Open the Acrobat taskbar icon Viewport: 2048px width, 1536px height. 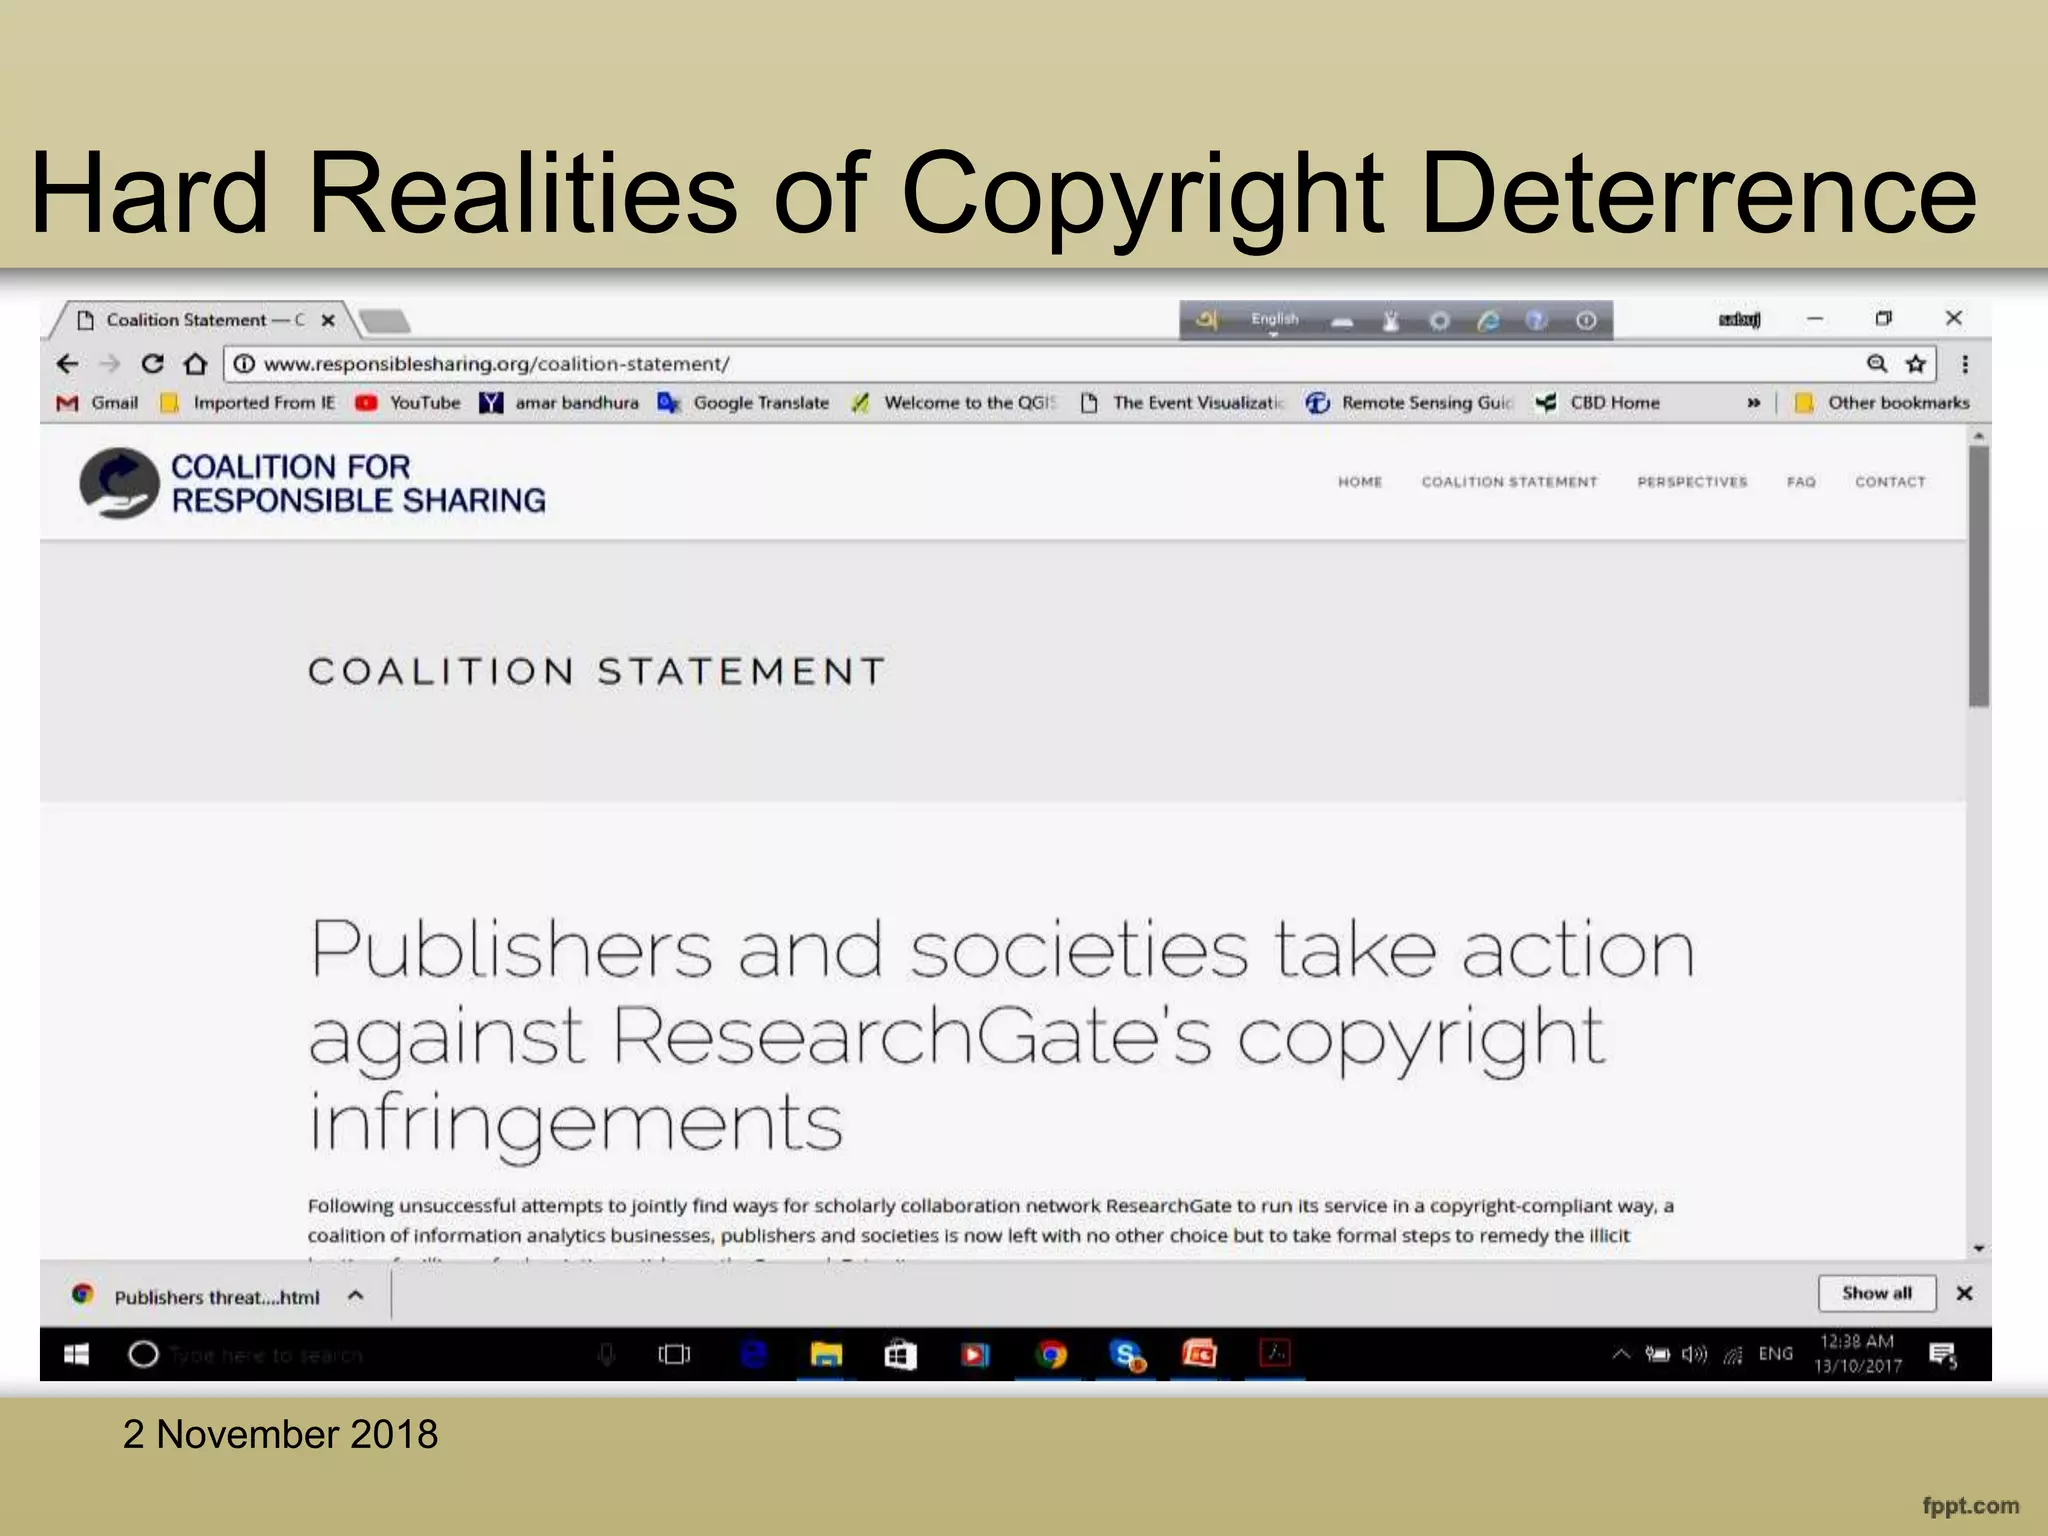[1275, 1353]
